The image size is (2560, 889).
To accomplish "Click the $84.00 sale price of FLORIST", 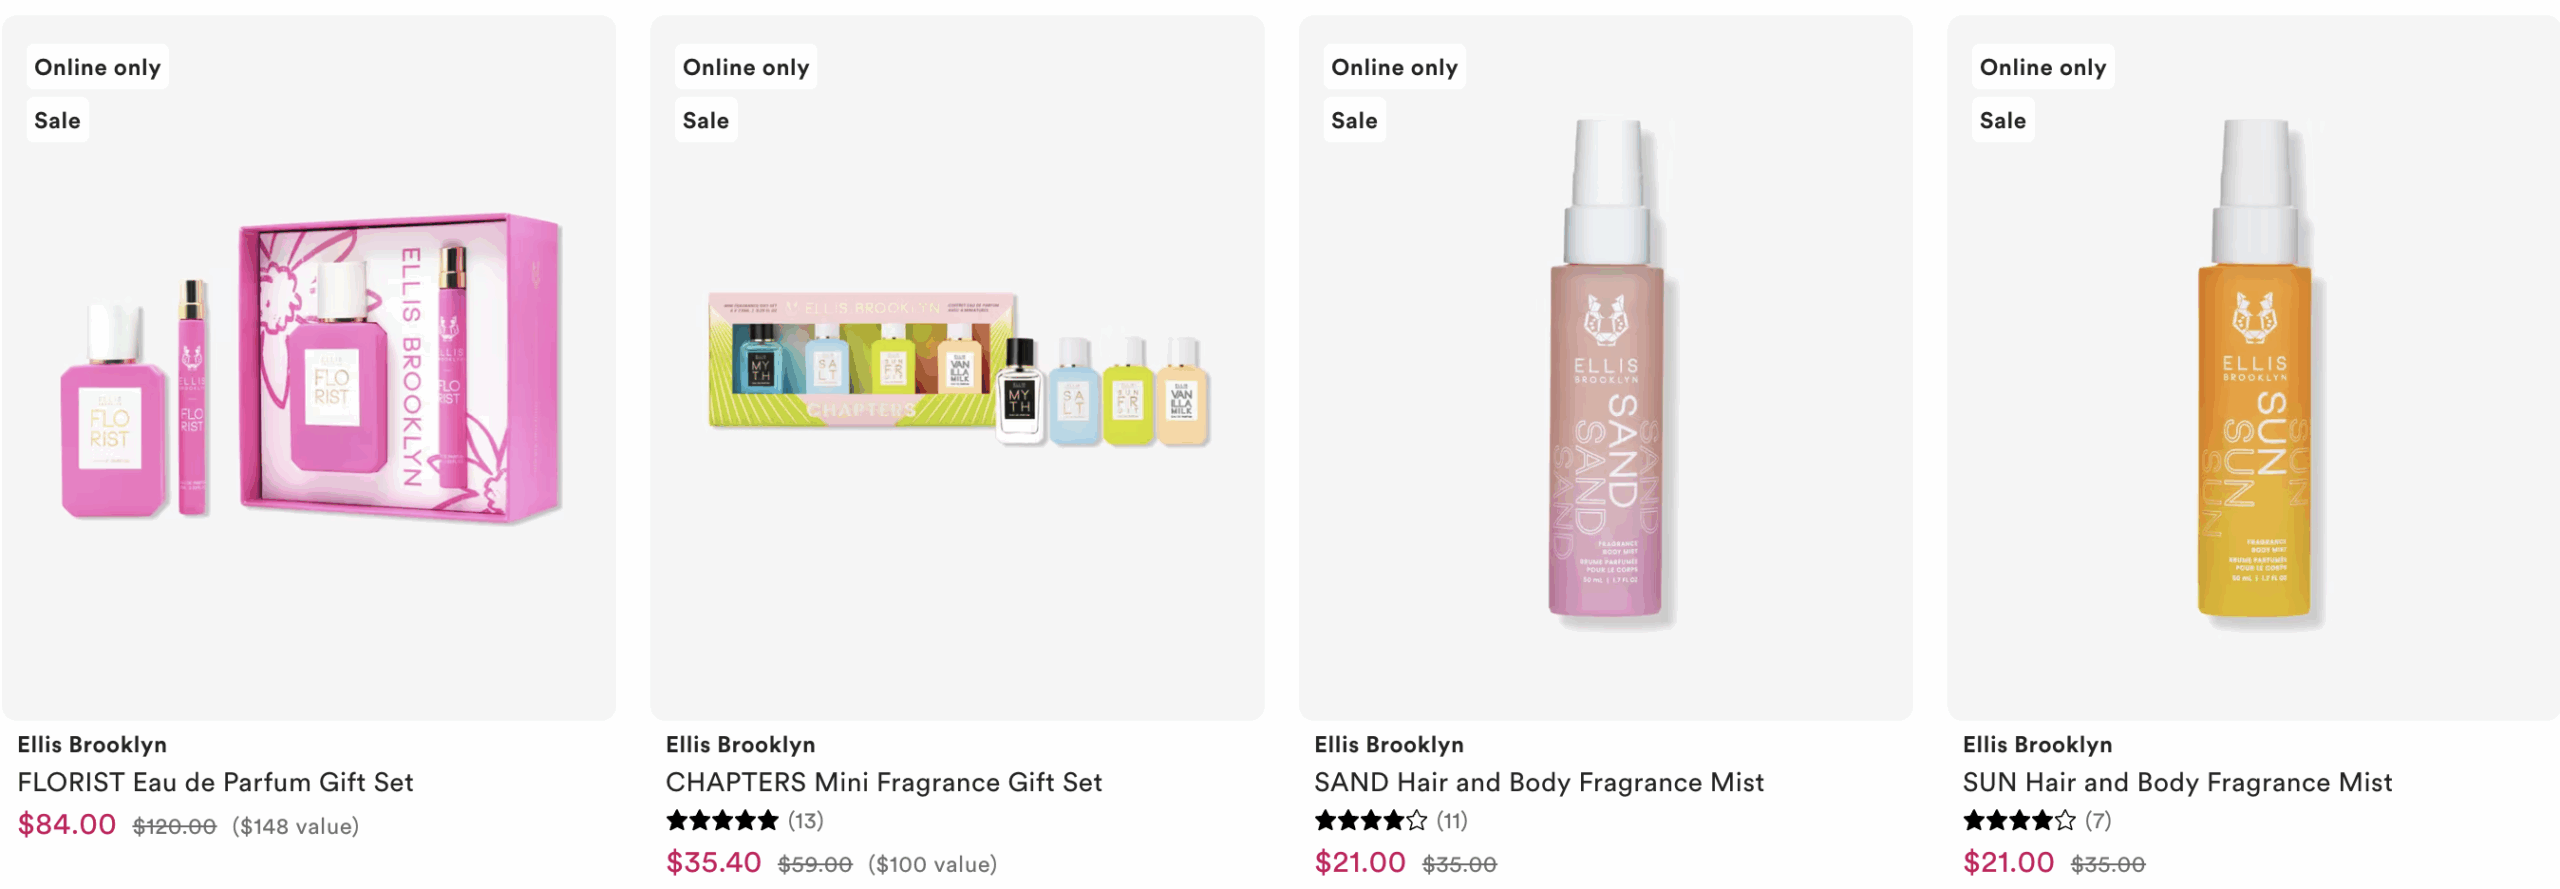I will (67, 825).
